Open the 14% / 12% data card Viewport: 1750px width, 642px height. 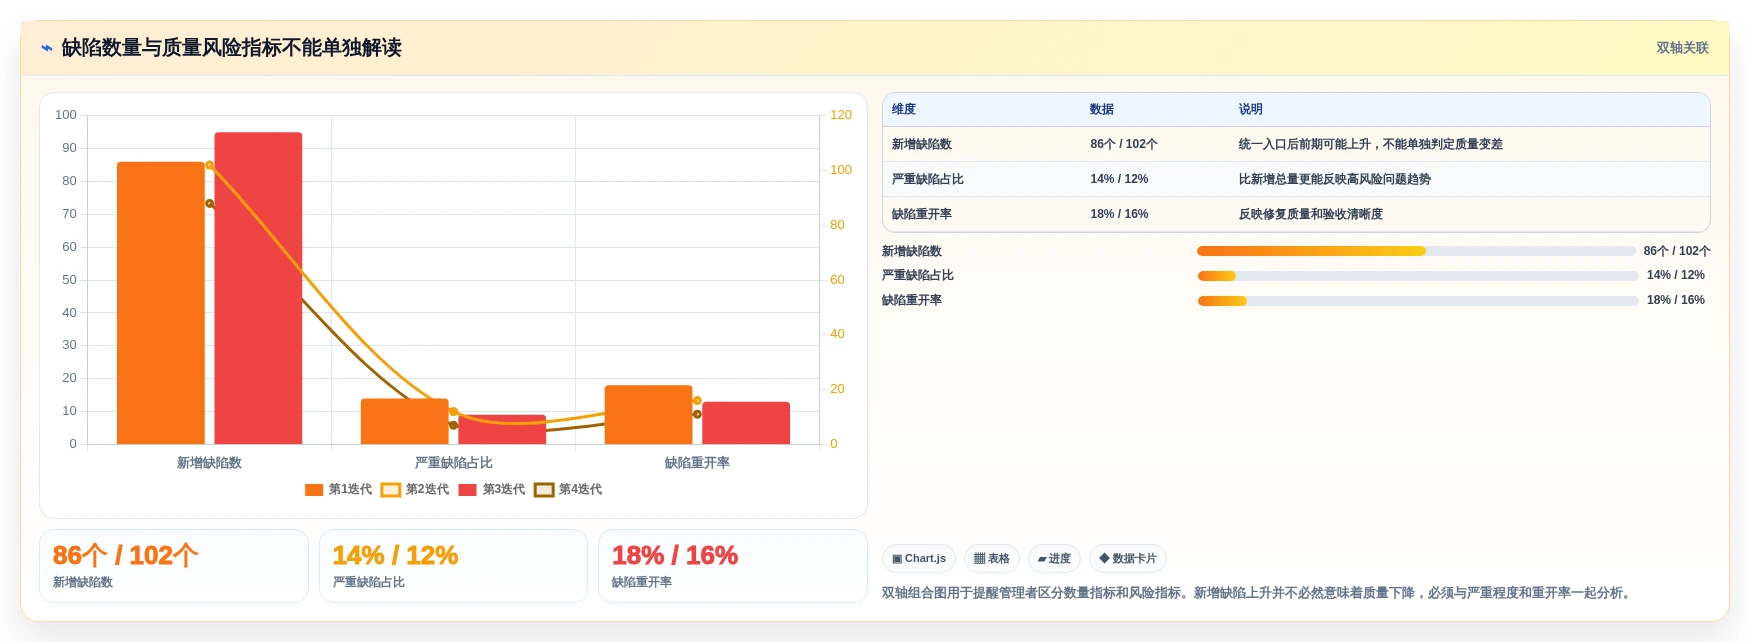453,566
